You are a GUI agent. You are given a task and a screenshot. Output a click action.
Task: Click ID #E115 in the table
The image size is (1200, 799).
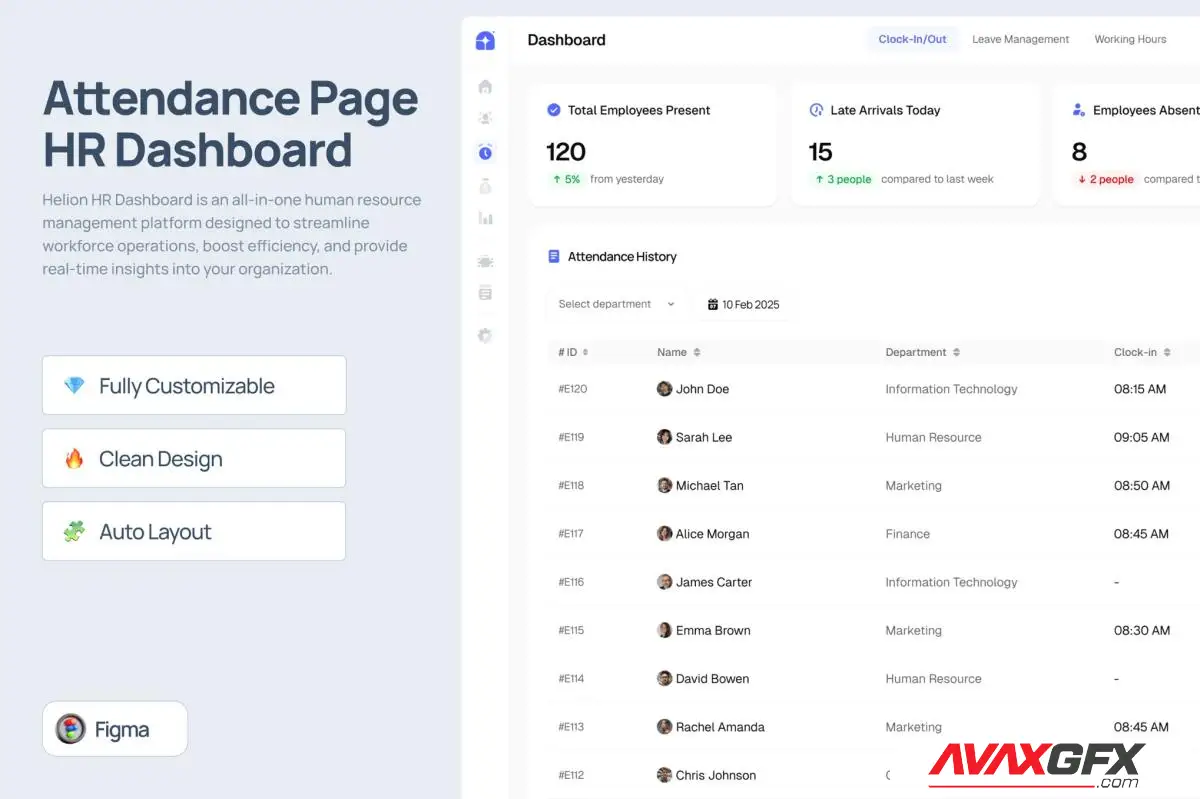pyautogui.click(x=571, y=630)
